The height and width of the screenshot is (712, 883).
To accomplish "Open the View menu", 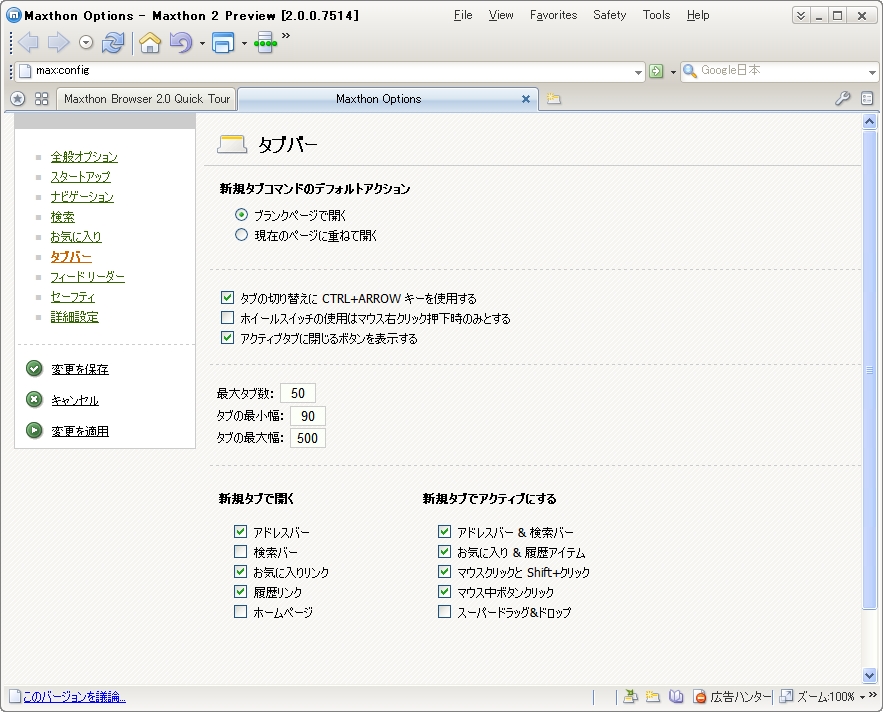I will pos(501,15).
